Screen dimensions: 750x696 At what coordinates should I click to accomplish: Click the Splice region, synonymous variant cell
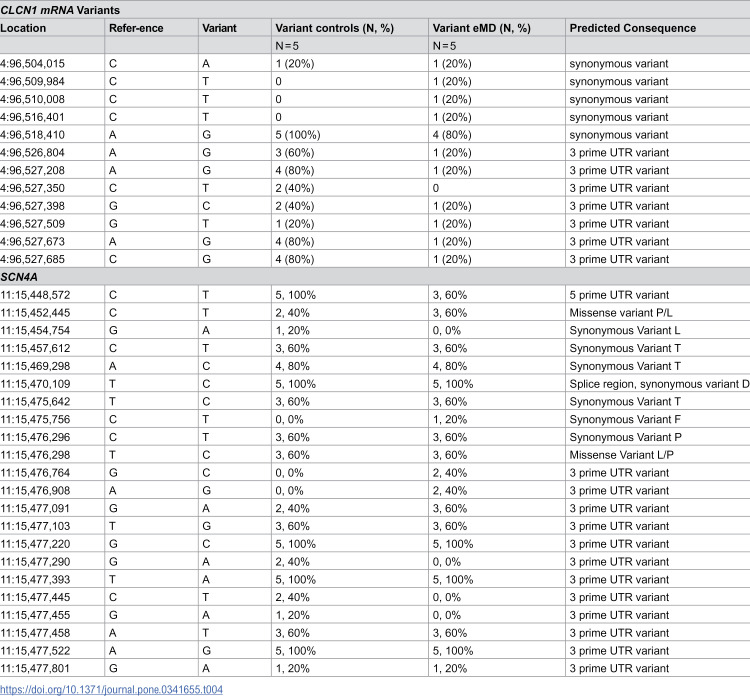tap(659, 384)
